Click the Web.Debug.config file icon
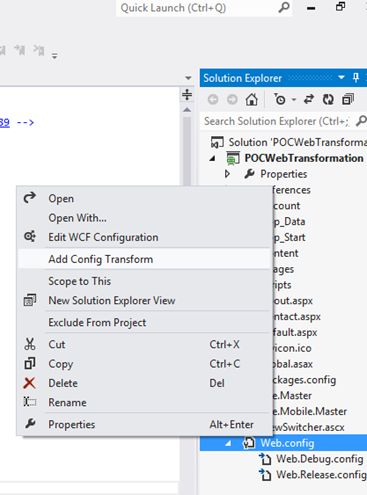Image resolution: width=367 pixels, height=495 pixels. click(x=265, y=459)
